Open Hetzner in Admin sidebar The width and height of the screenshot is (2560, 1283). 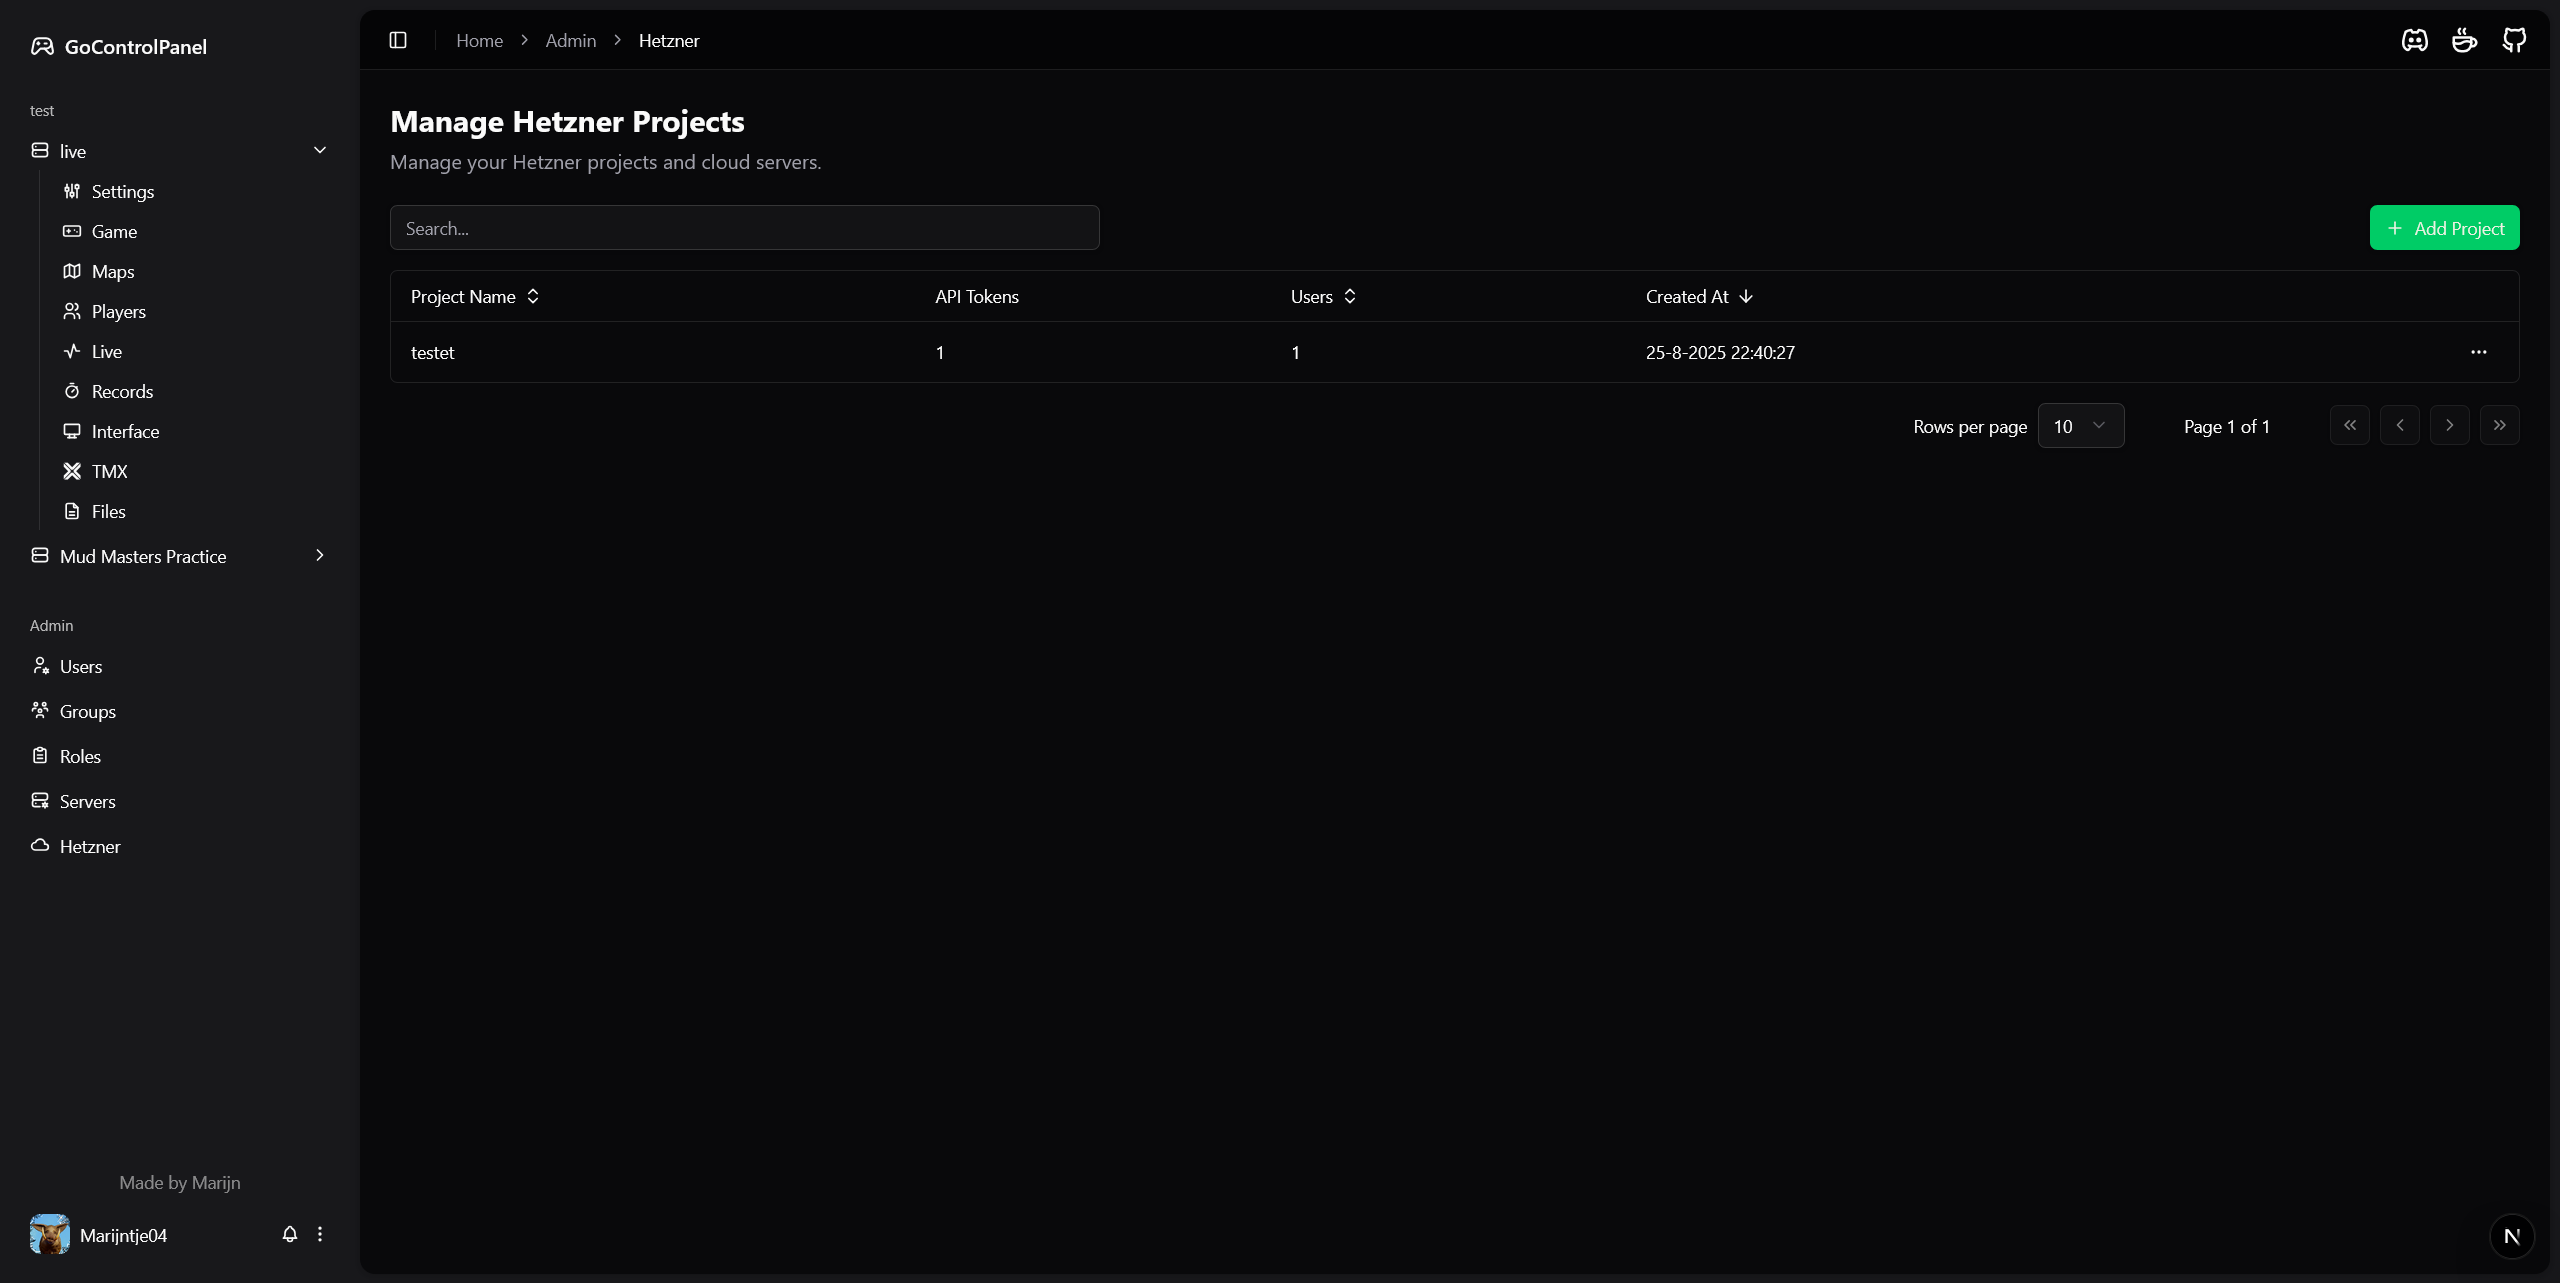point(90,846)
